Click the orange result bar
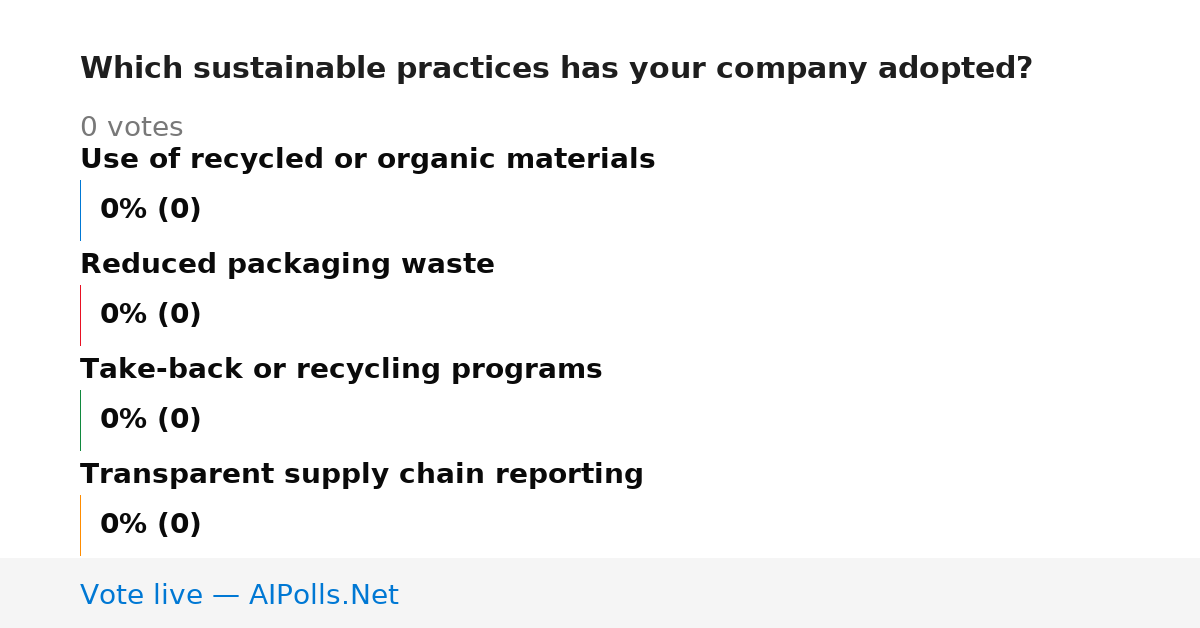This screenshot has height=628, width=1200. (x=80, y=525)
